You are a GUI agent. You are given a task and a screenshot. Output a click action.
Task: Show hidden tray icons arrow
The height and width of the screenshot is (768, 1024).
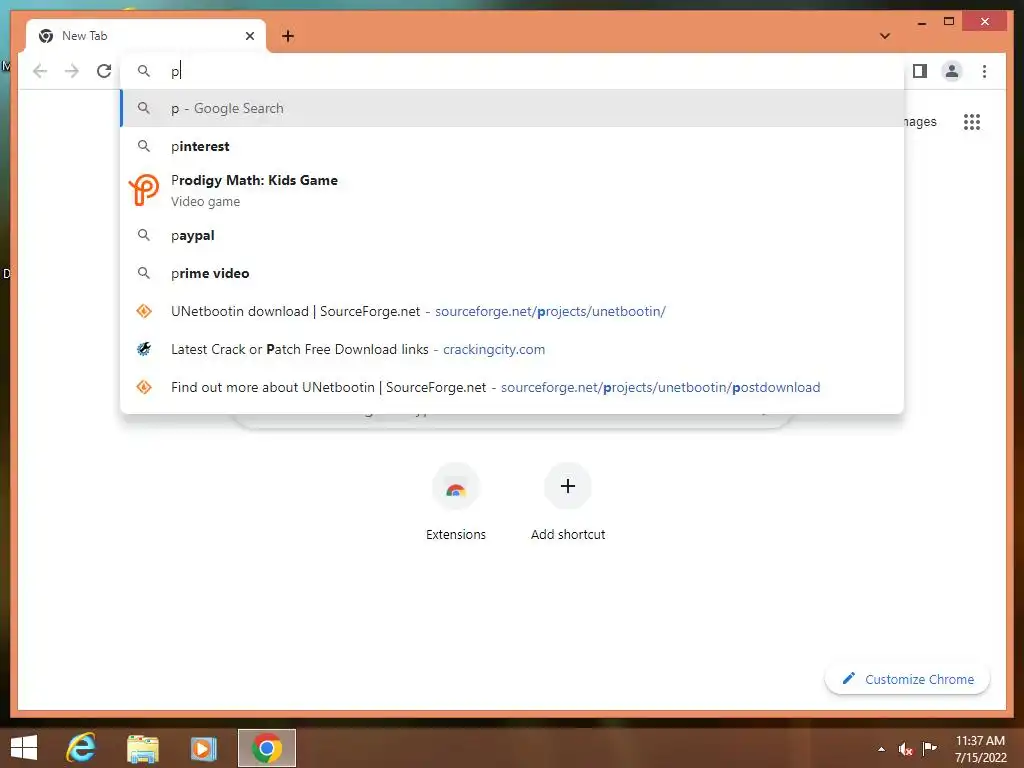[882, 749]
